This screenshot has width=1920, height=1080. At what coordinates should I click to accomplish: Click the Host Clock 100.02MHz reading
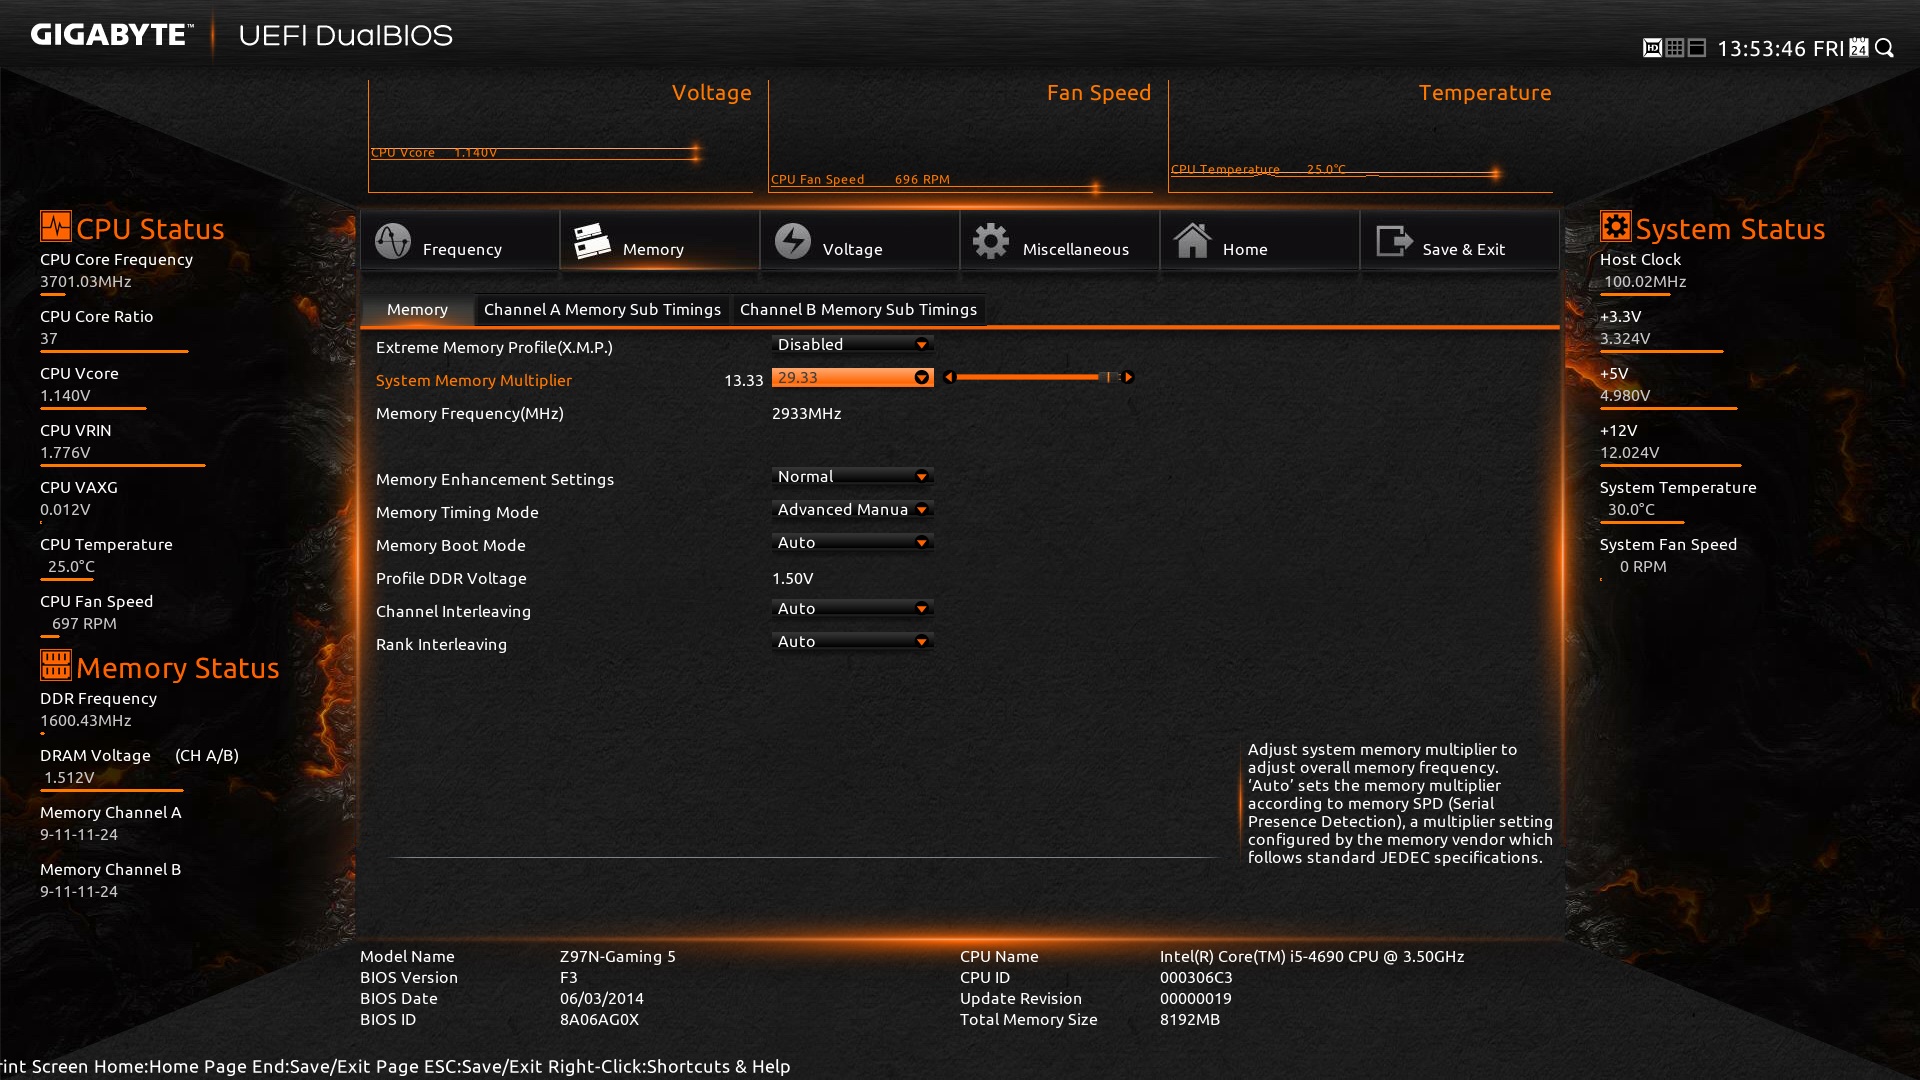coord(1645,281)
